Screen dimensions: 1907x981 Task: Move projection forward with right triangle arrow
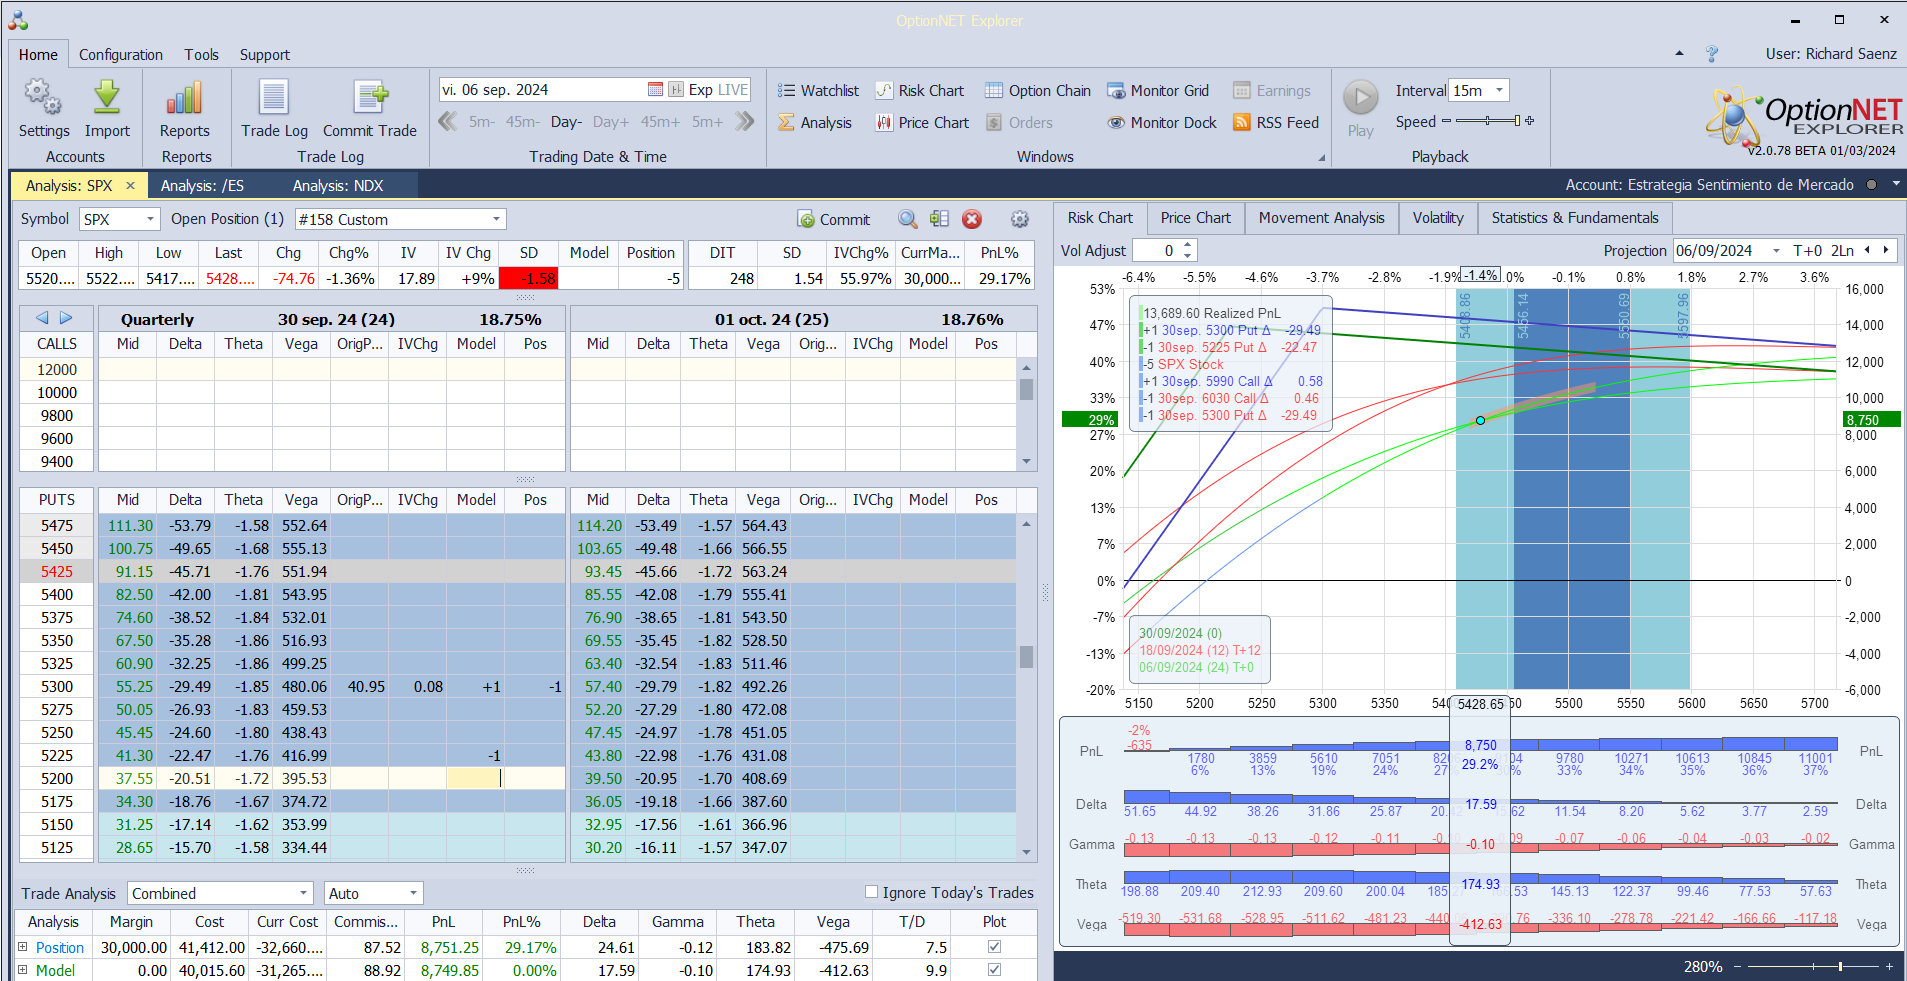pyautogui.click(x=1886, y=250)
